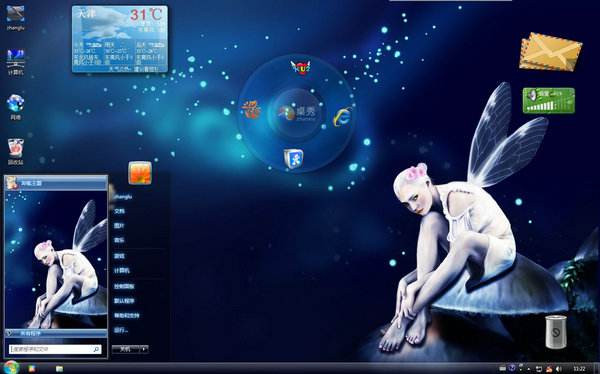Open the envelope mail gadget
The image size is (600, 374).
(x=551, y=52)
